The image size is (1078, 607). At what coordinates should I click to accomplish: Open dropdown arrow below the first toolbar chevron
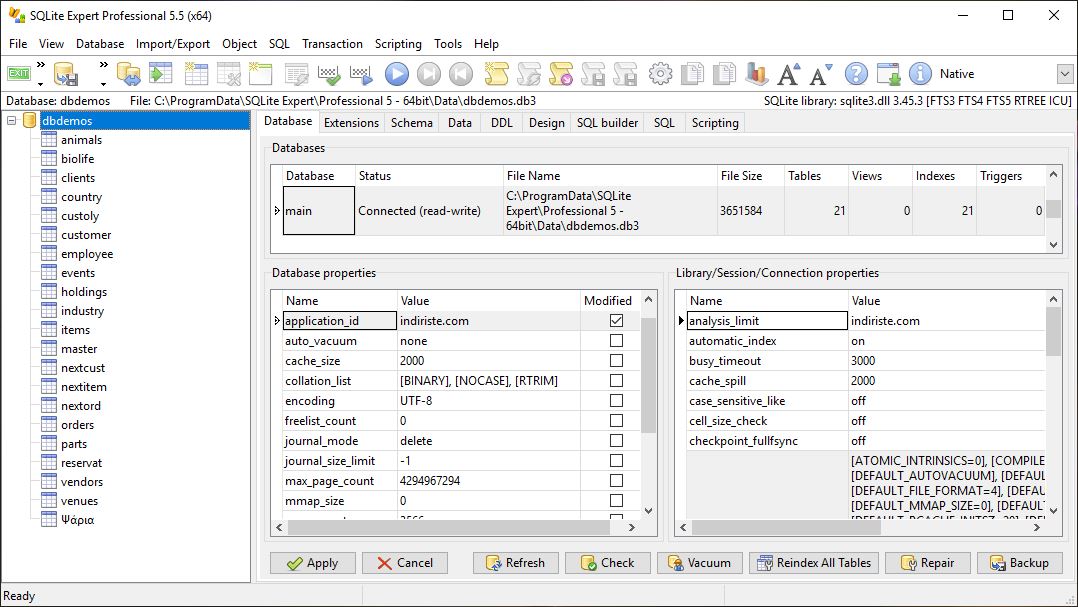pyautogui.click(x=41, y=84)
